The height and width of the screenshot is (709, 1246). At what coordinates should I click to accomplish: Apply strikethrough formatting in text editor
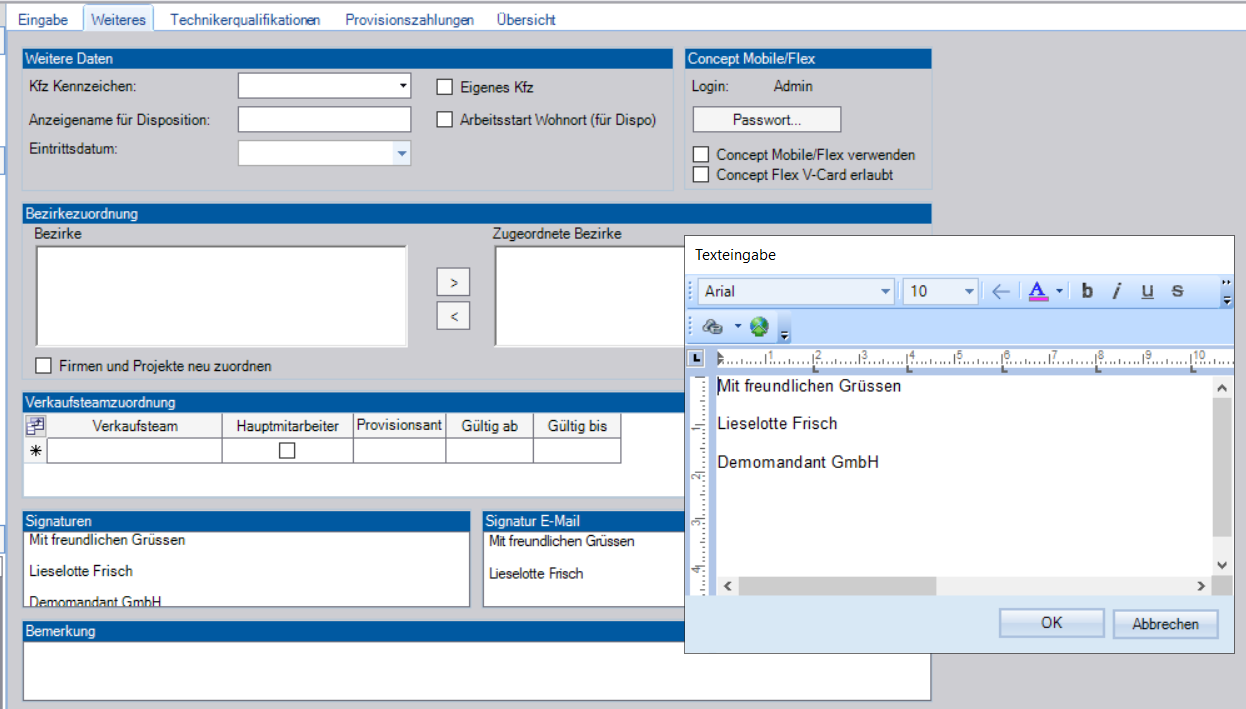point(1177,291)
